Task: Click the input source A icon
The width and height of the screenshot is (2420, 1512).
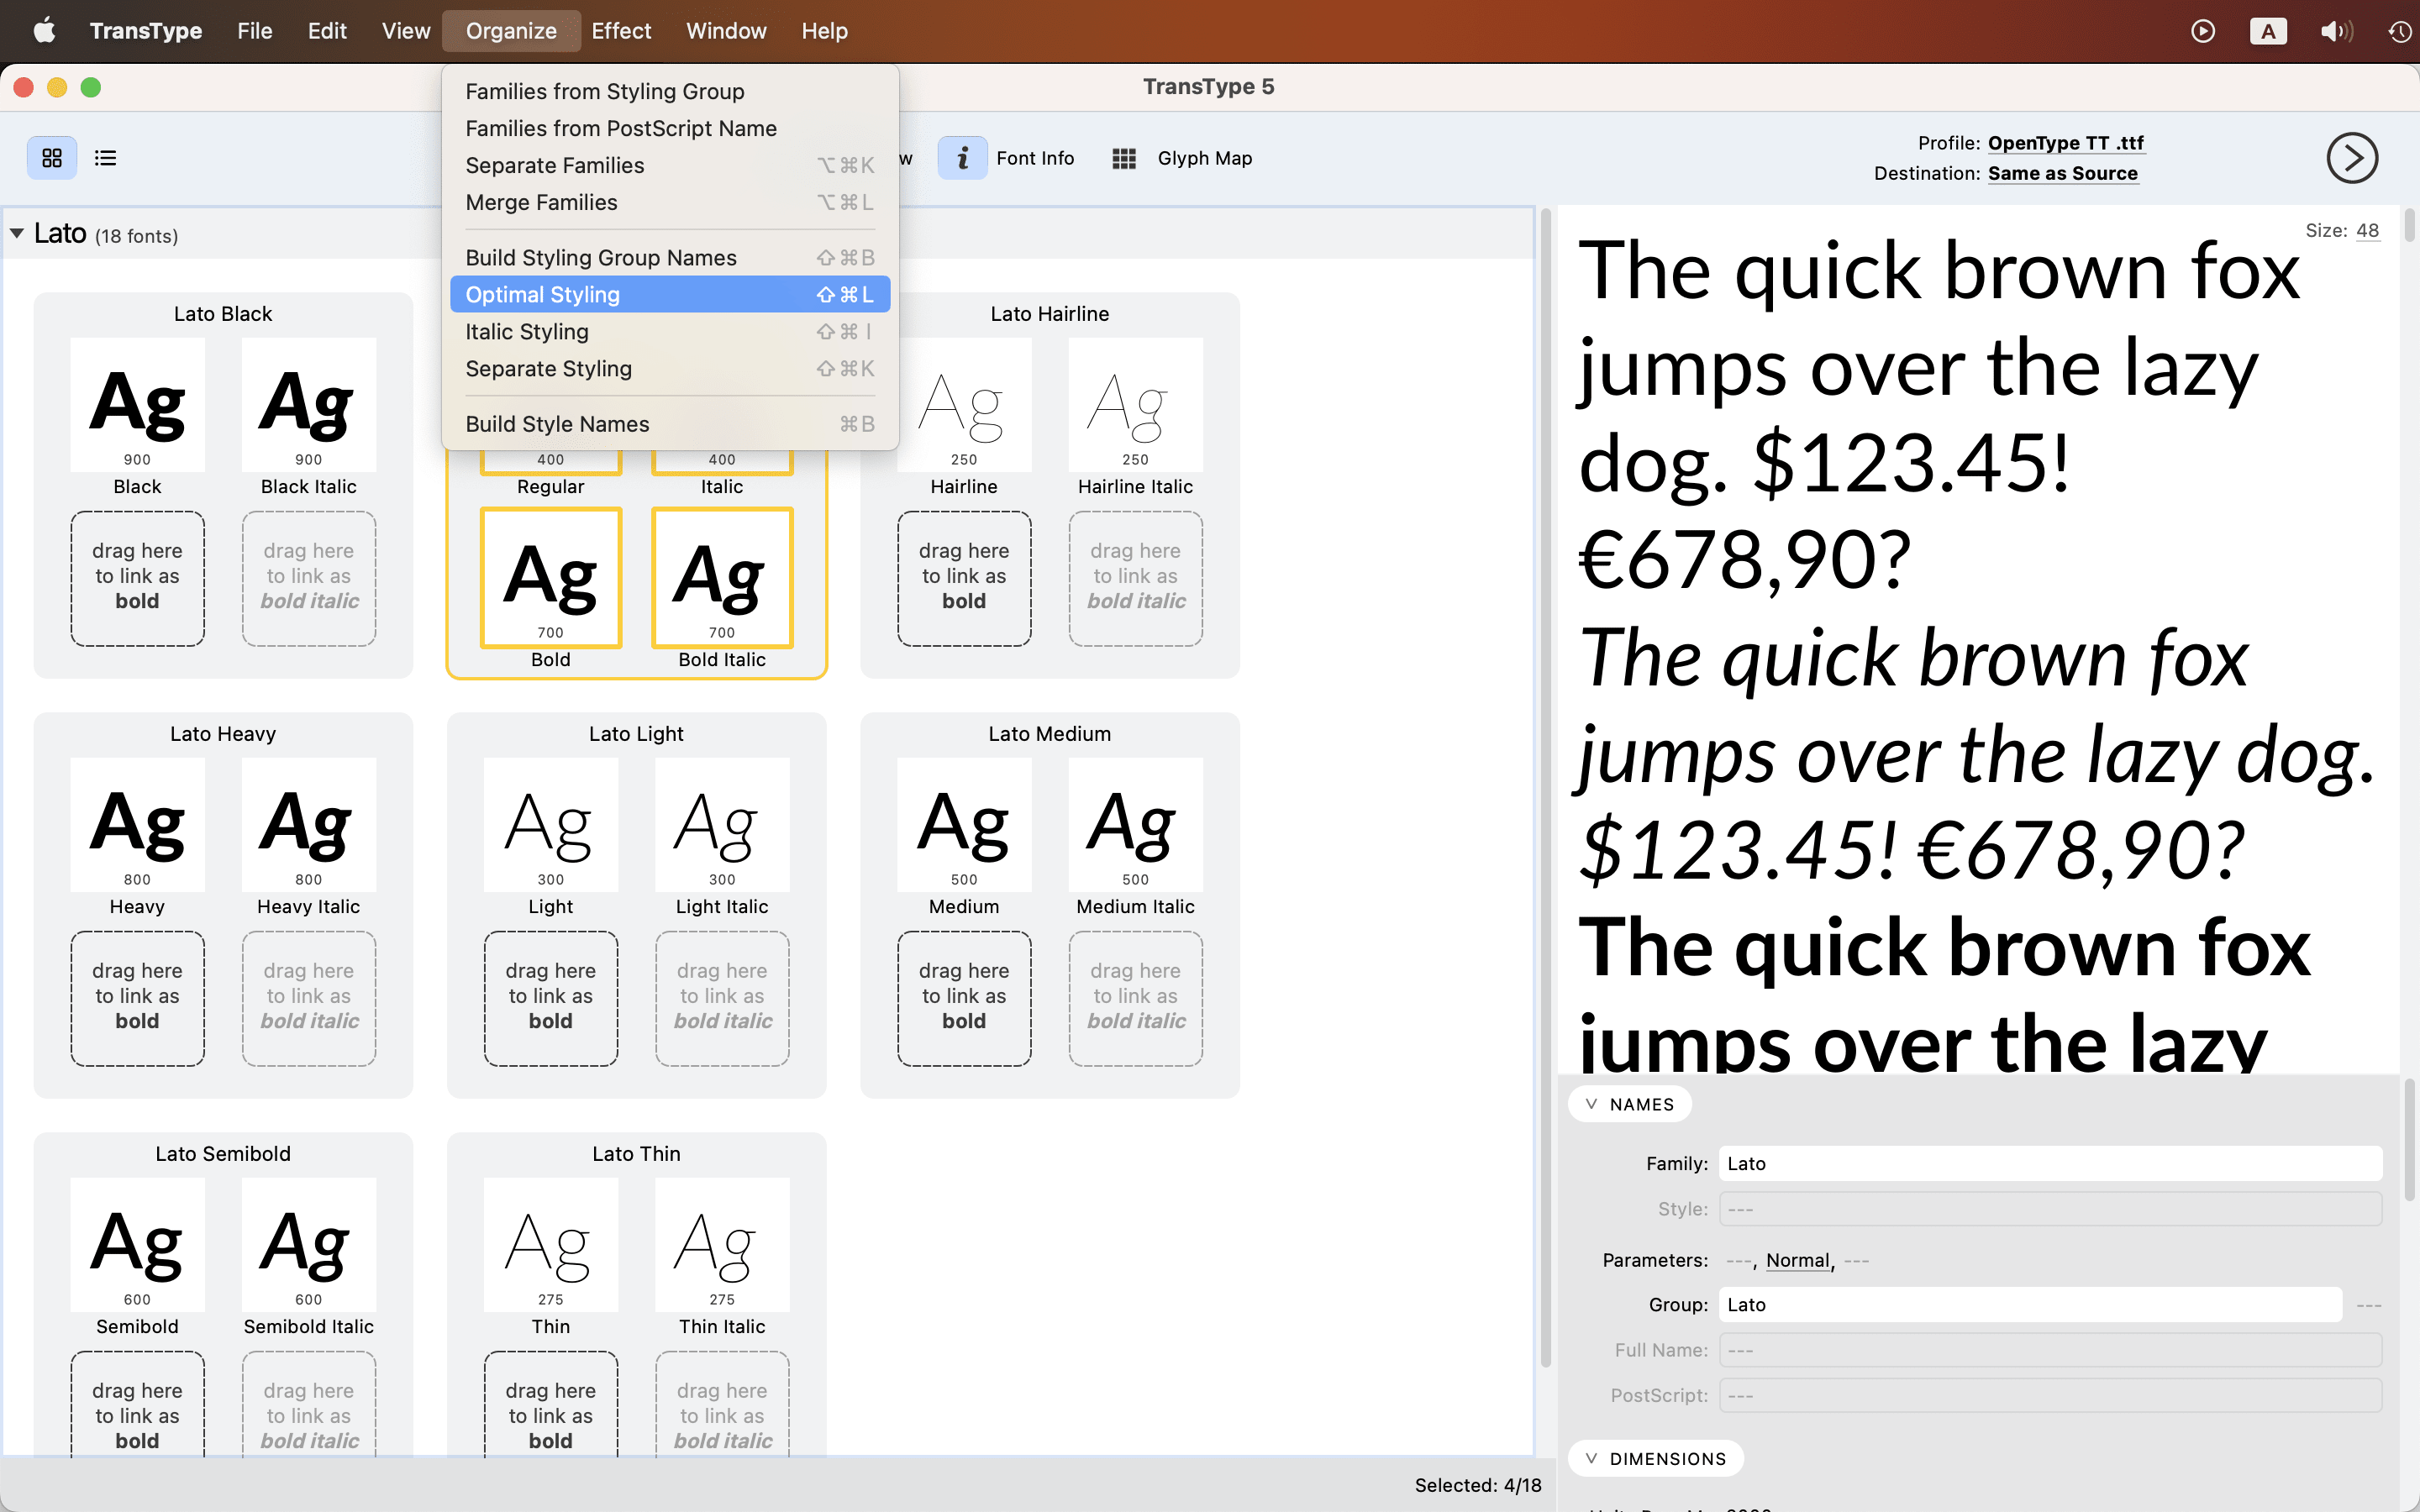Action: pos(2268,31)
